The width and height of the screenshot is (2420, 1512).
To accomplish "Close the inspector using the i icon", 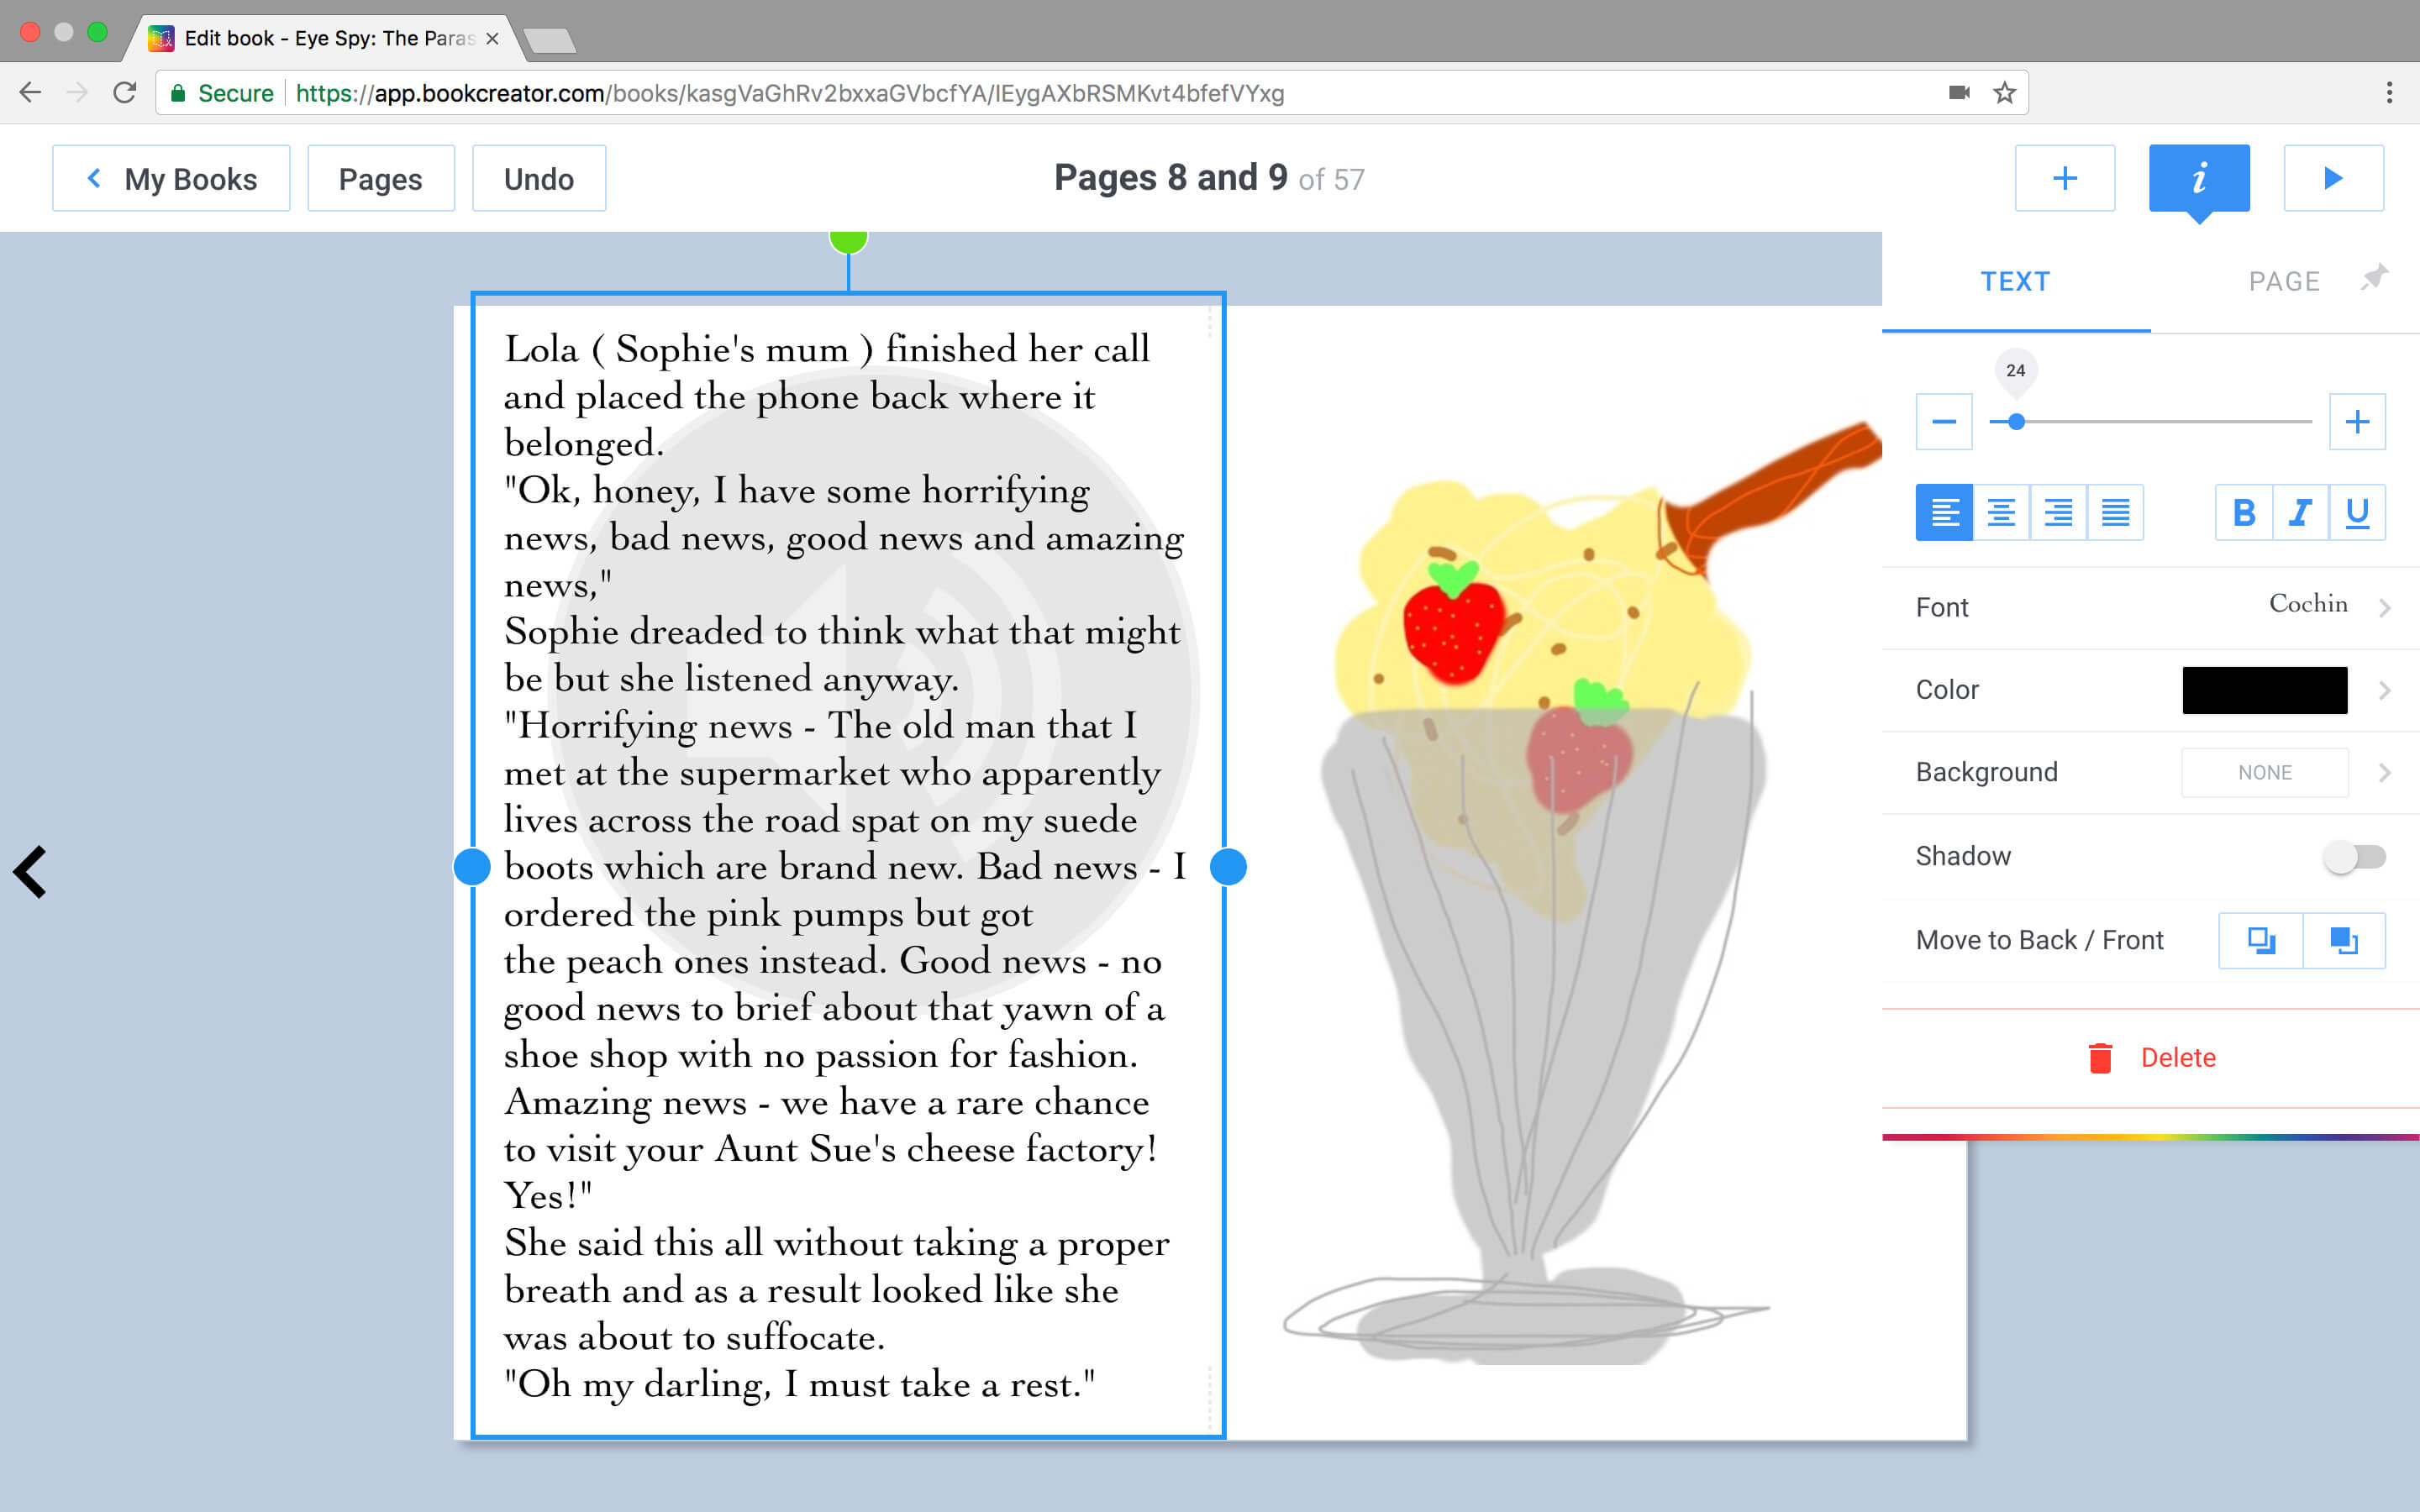I will point(2199,178).
